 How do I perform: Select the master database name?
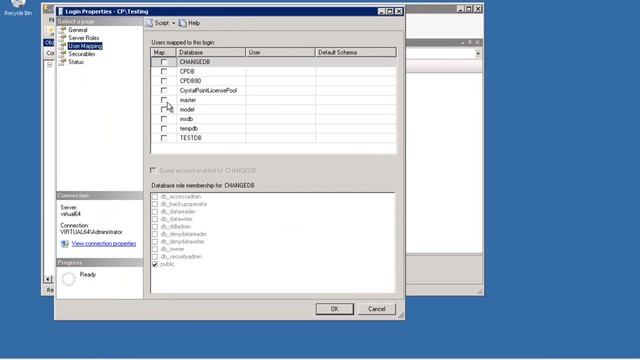pyautogui.click(x=188, y=100)
